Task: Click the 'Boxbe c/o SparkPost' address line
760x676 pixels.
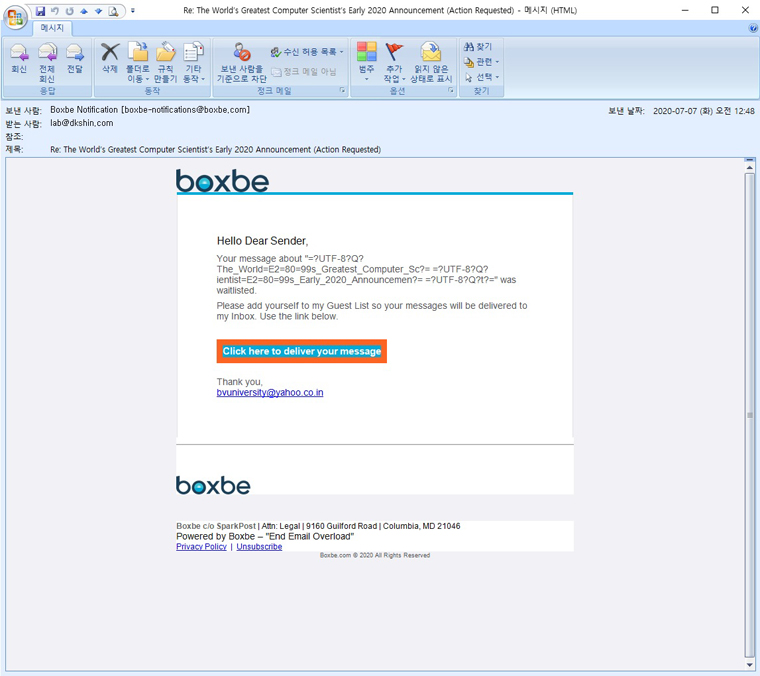Action: tap(318, 526)
